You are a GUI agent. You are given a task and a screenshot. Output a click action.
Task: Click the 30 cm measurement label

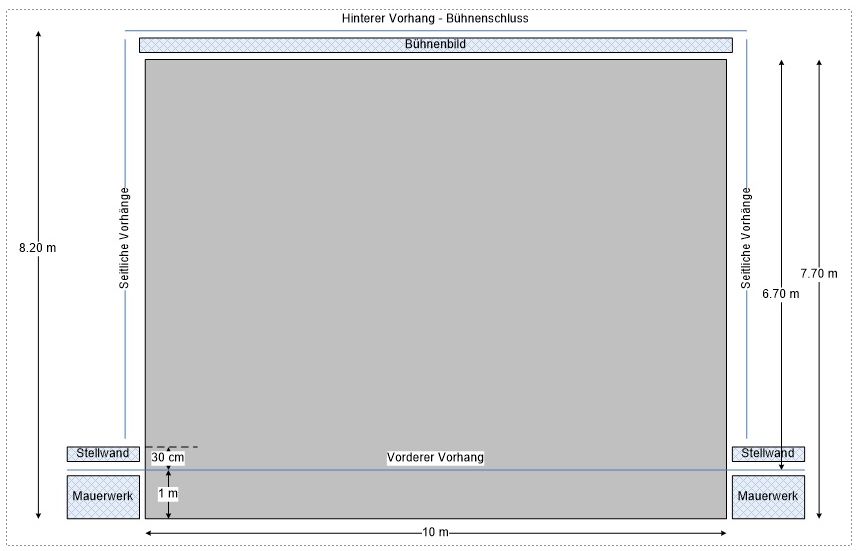click(168, 457)
